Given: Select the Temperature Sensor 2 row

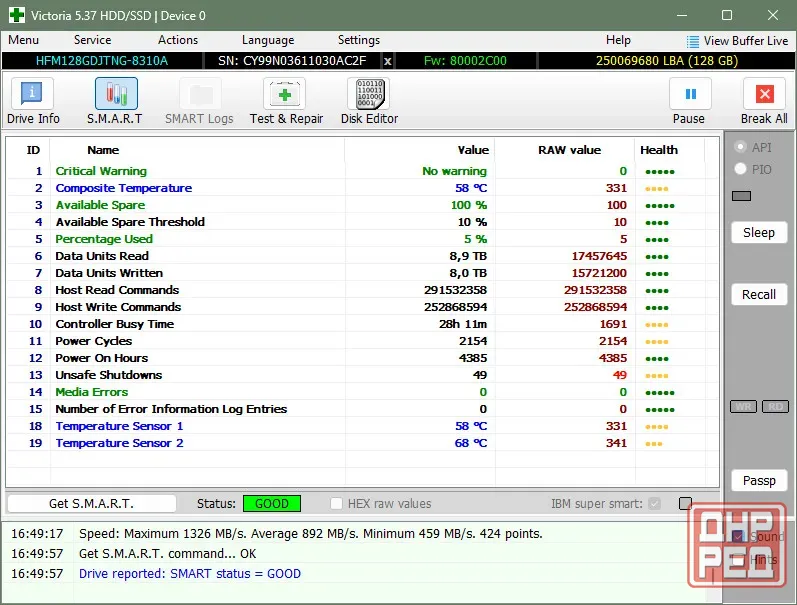Looking at the screenshot, I should (363, 443).
